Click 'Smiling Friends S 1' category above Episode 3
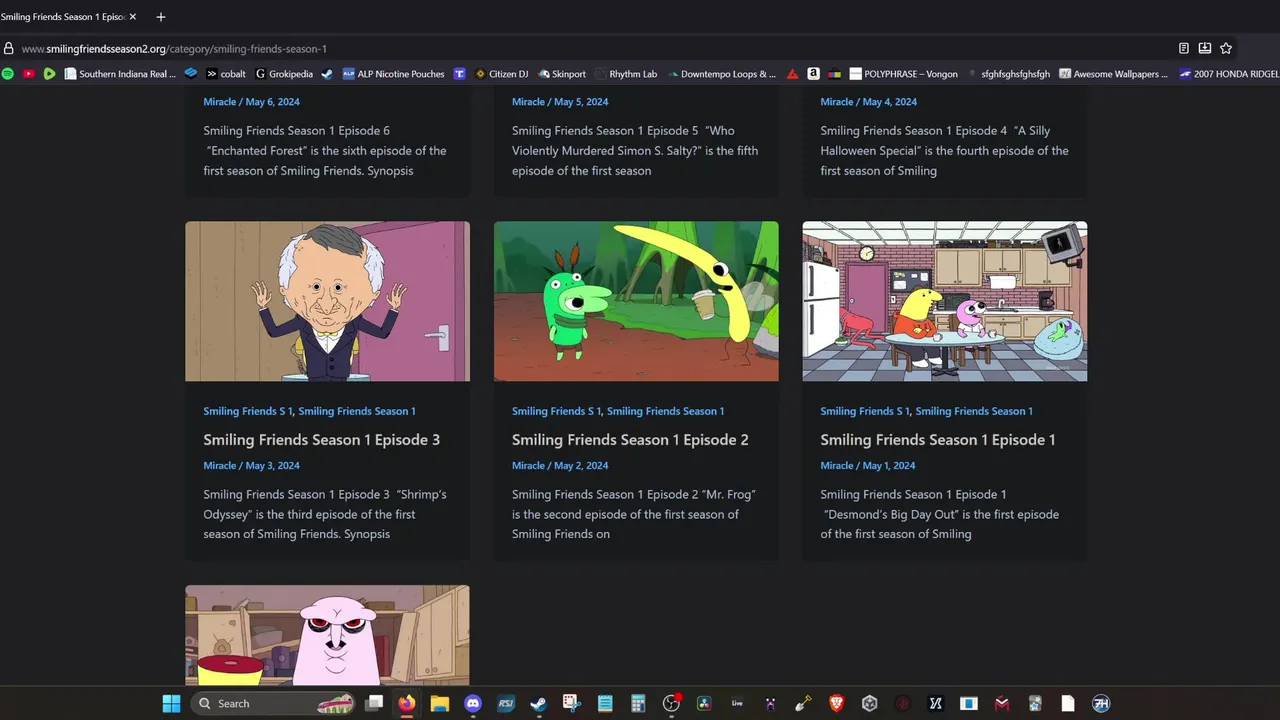Image resolution: width=1280 pixels, height=720 pixels. [248, 411]
